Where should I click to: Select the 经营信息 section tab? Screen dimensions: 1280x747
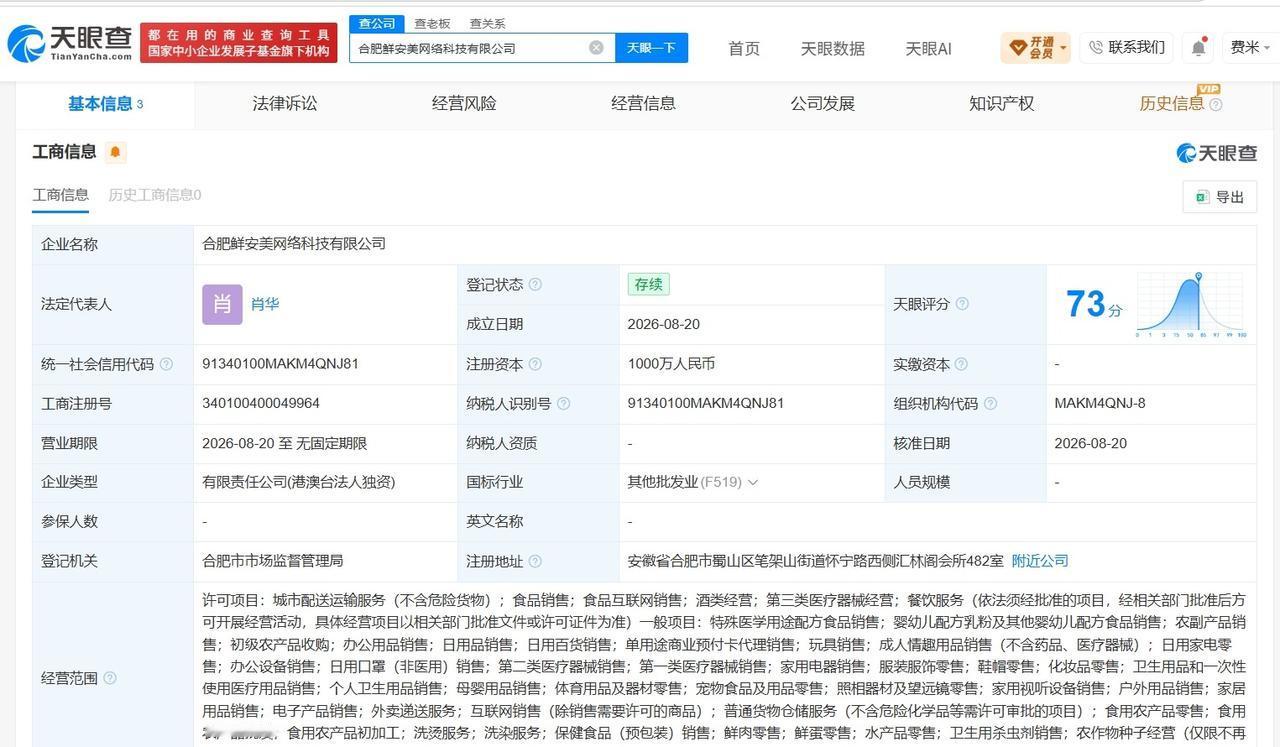coord(643,103)
